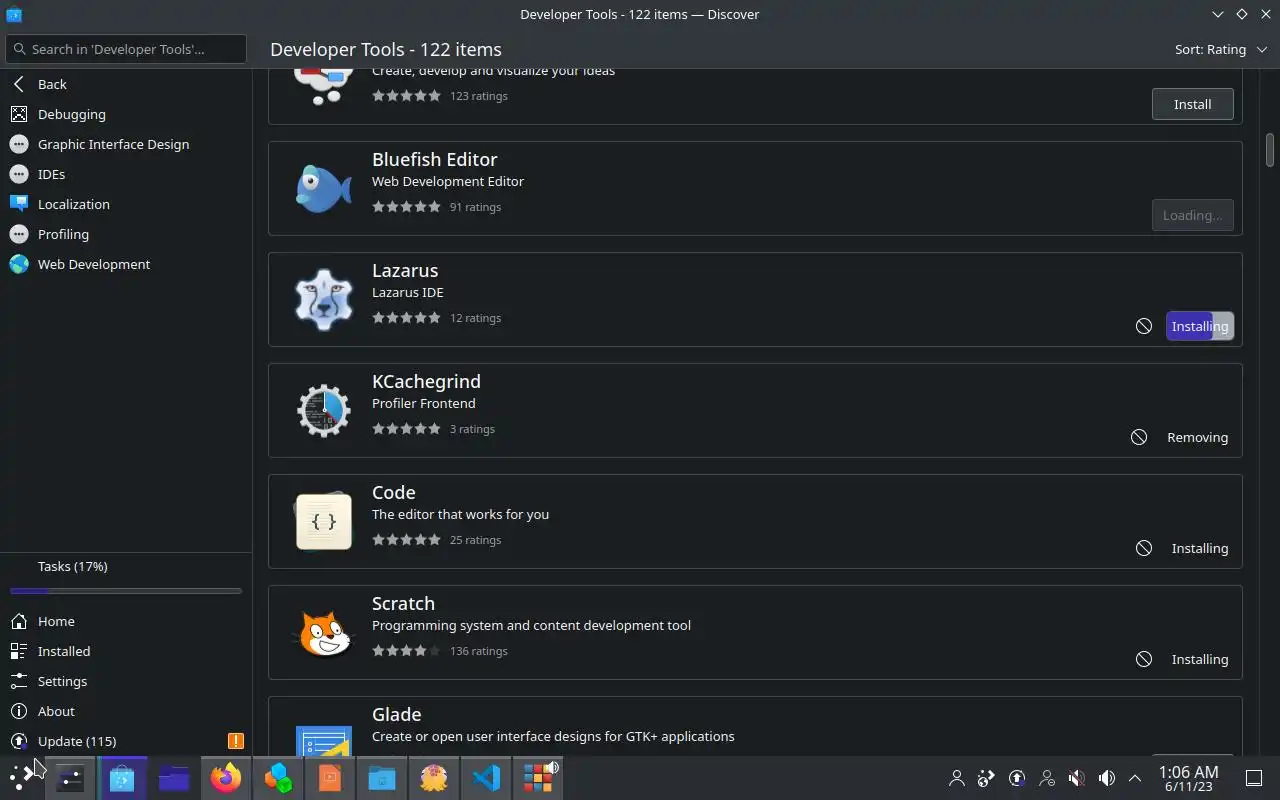
Task: Open the Sort: Rating dropdown
Action: [1221, 49]
